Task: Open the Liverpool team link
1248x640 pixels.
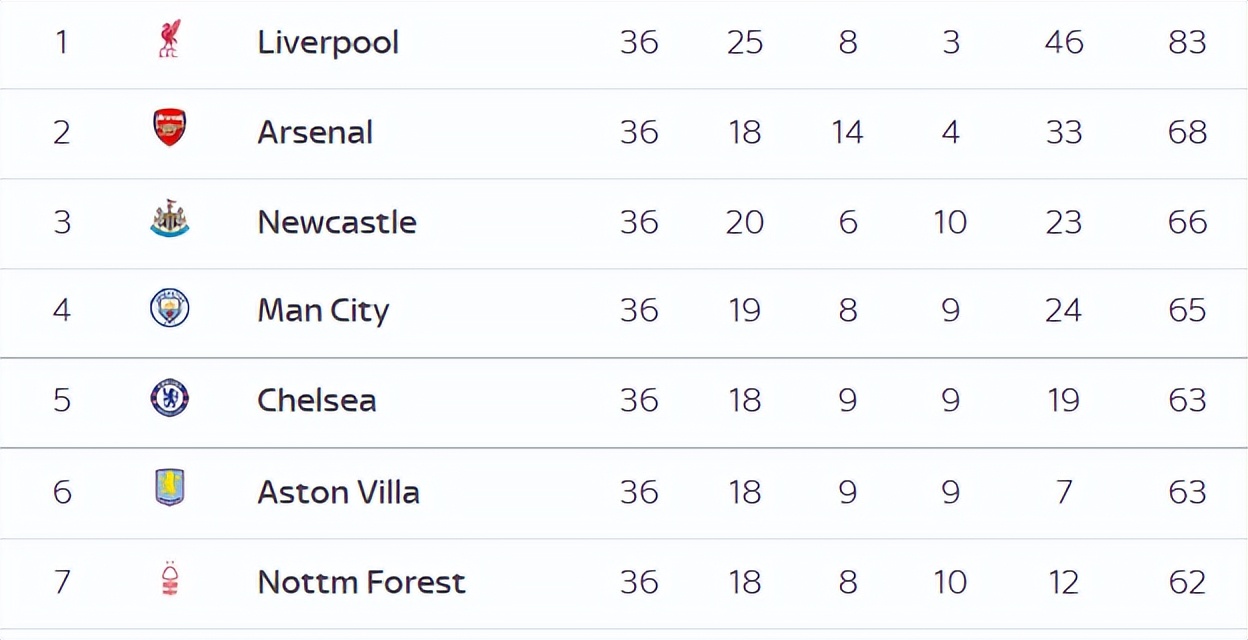Action: point(328,42)
